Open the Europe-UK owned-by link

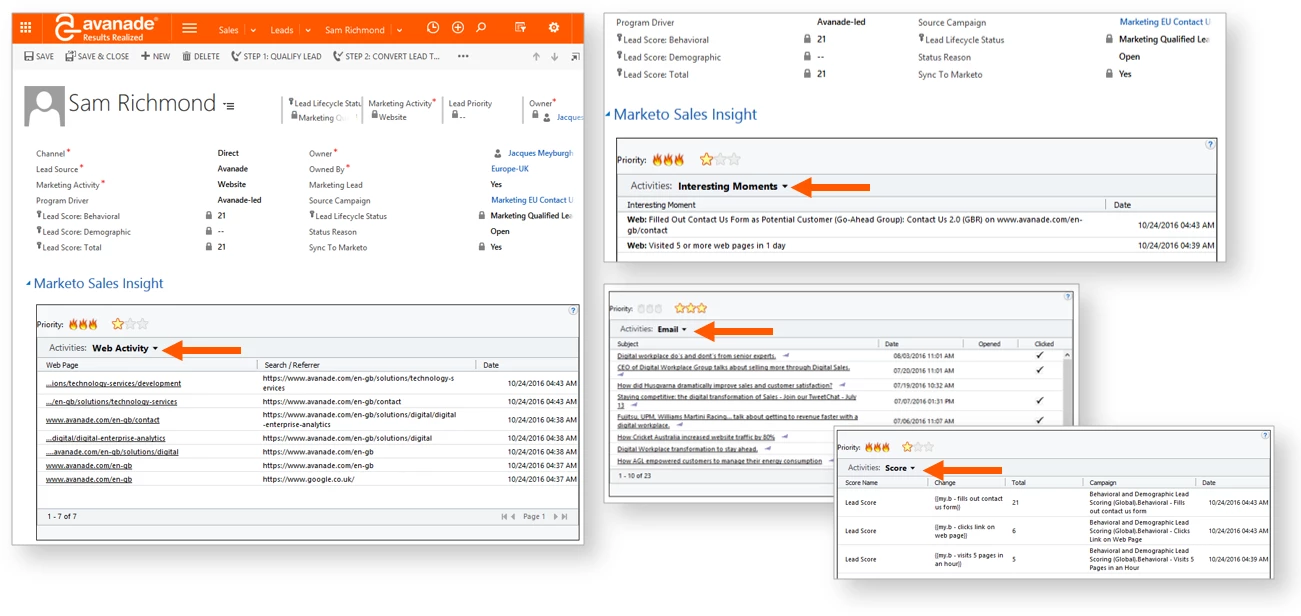coord(510,169)
